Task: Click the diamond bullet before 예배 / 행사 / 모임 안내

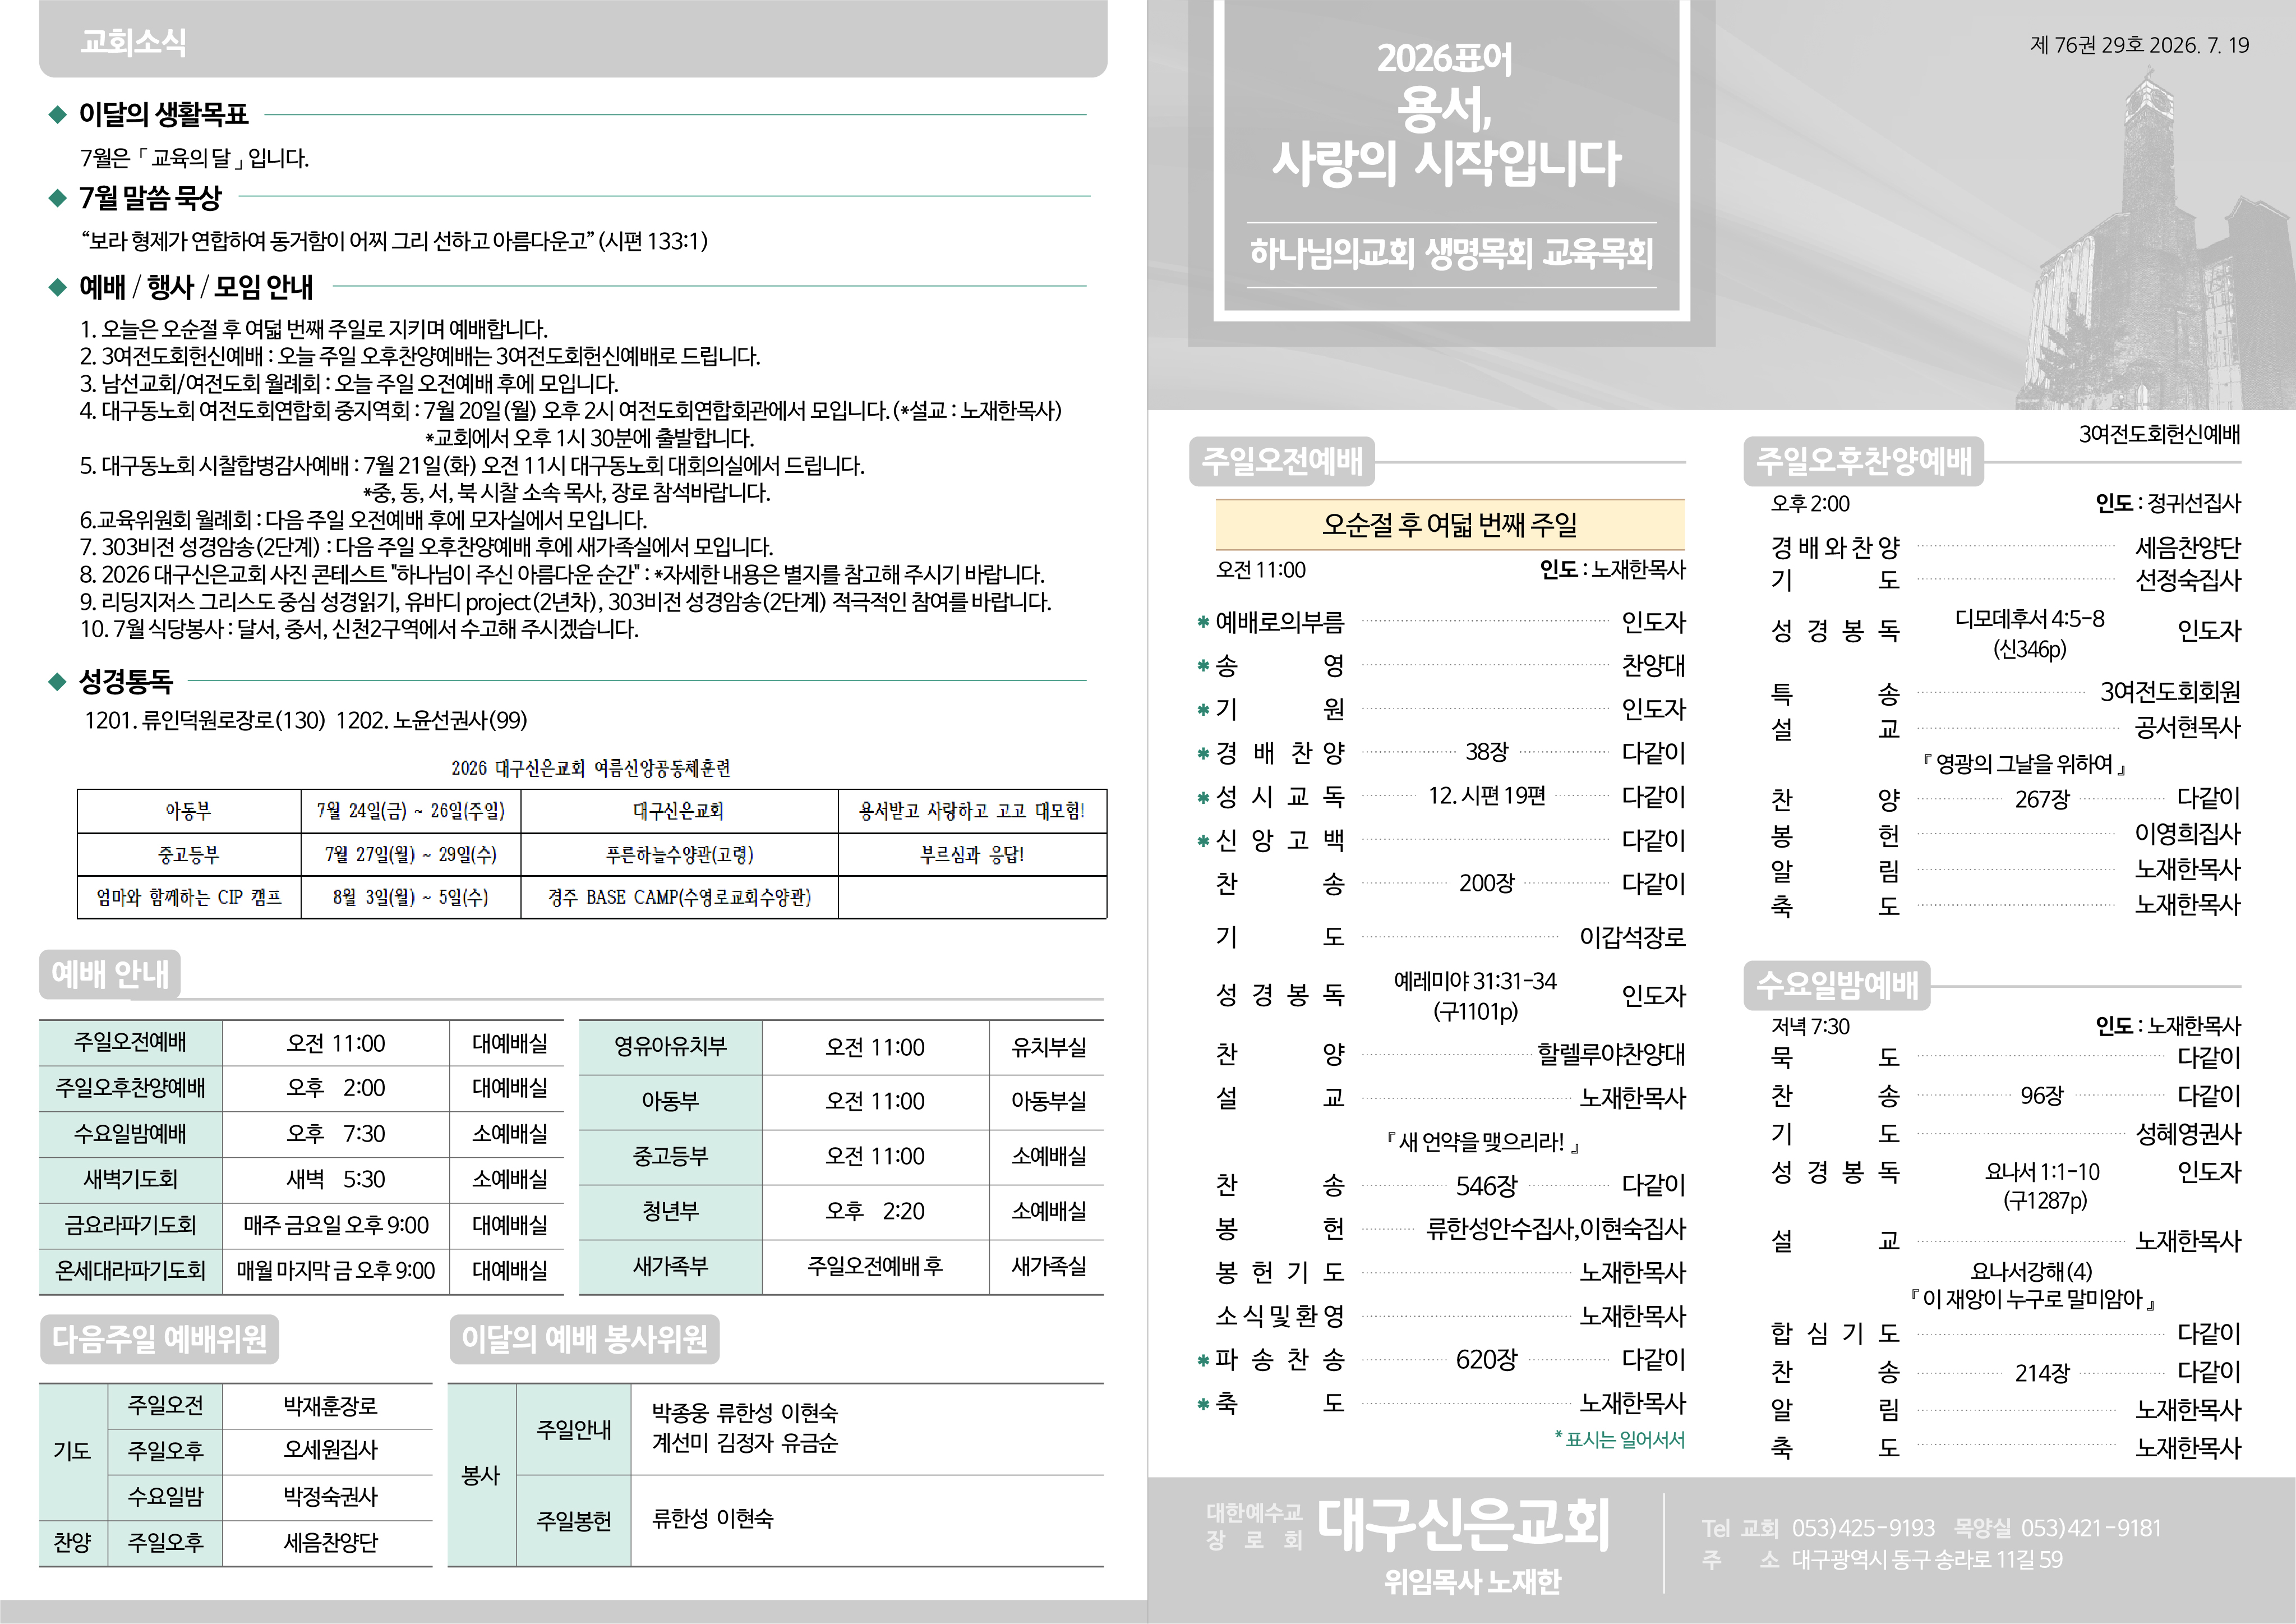Action: 57,288
